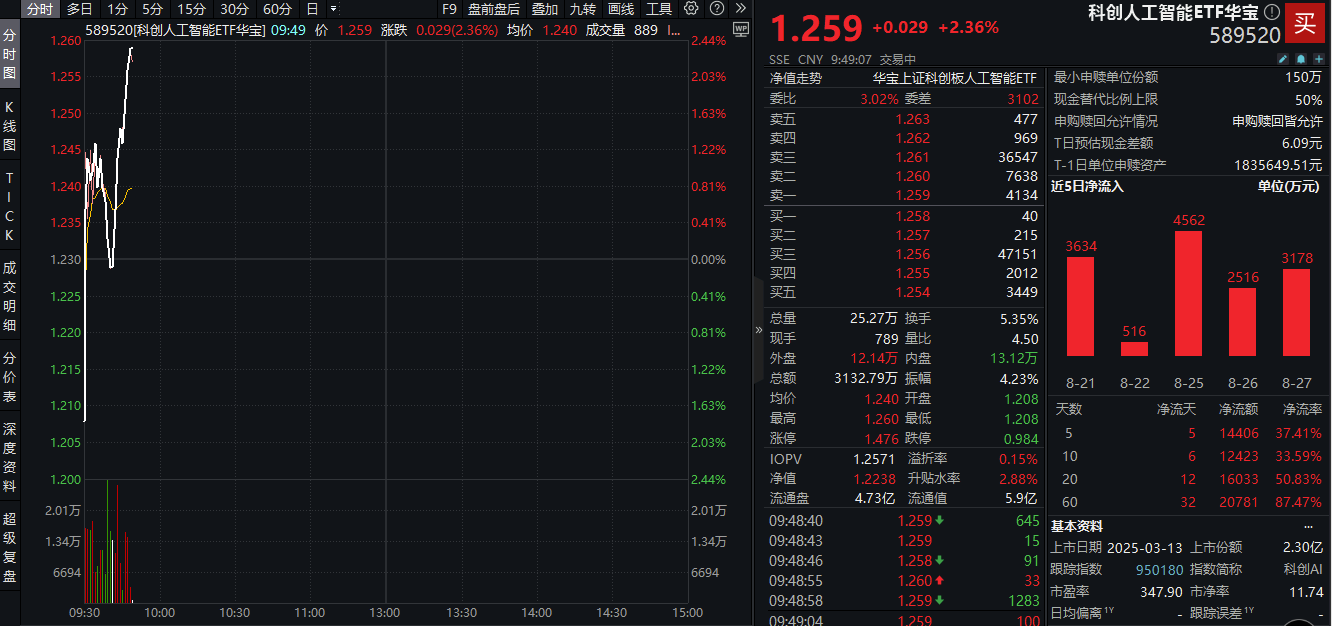Open the 分时图 sidebar view
This screenshot has width=1332, height=626.
pos(9,54)
